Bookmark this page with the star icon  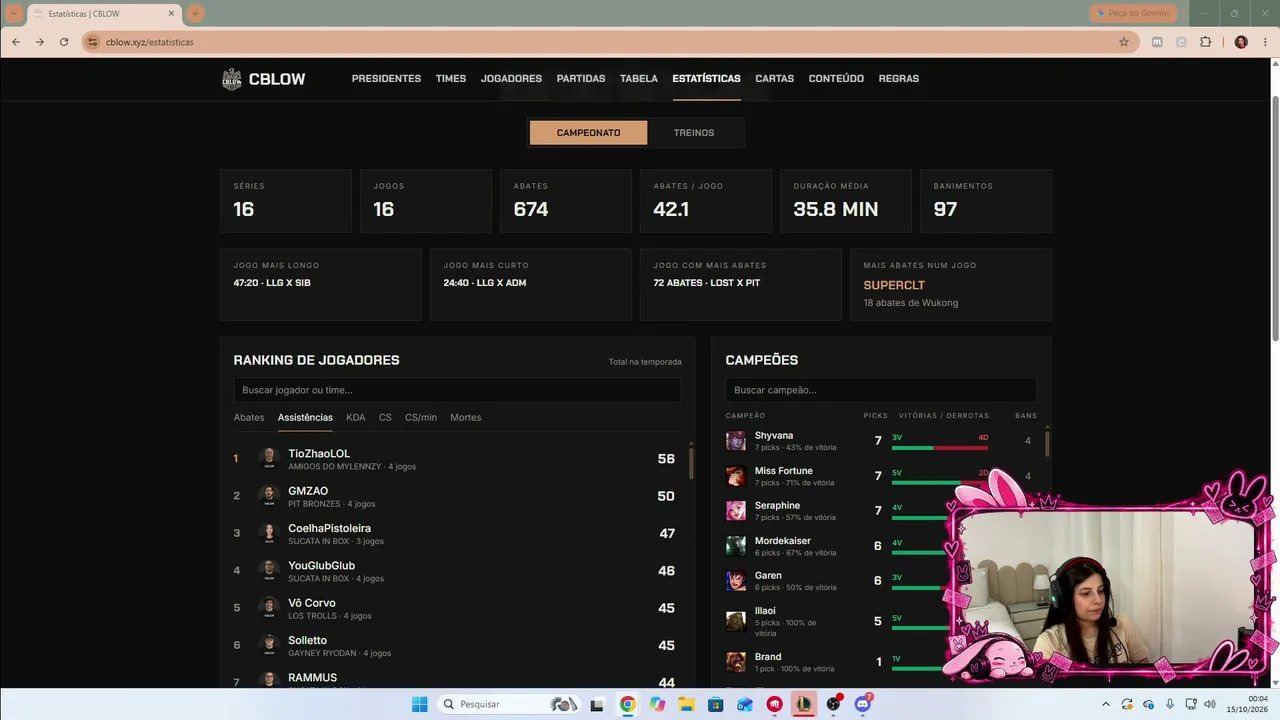[x=1124, y=42]
